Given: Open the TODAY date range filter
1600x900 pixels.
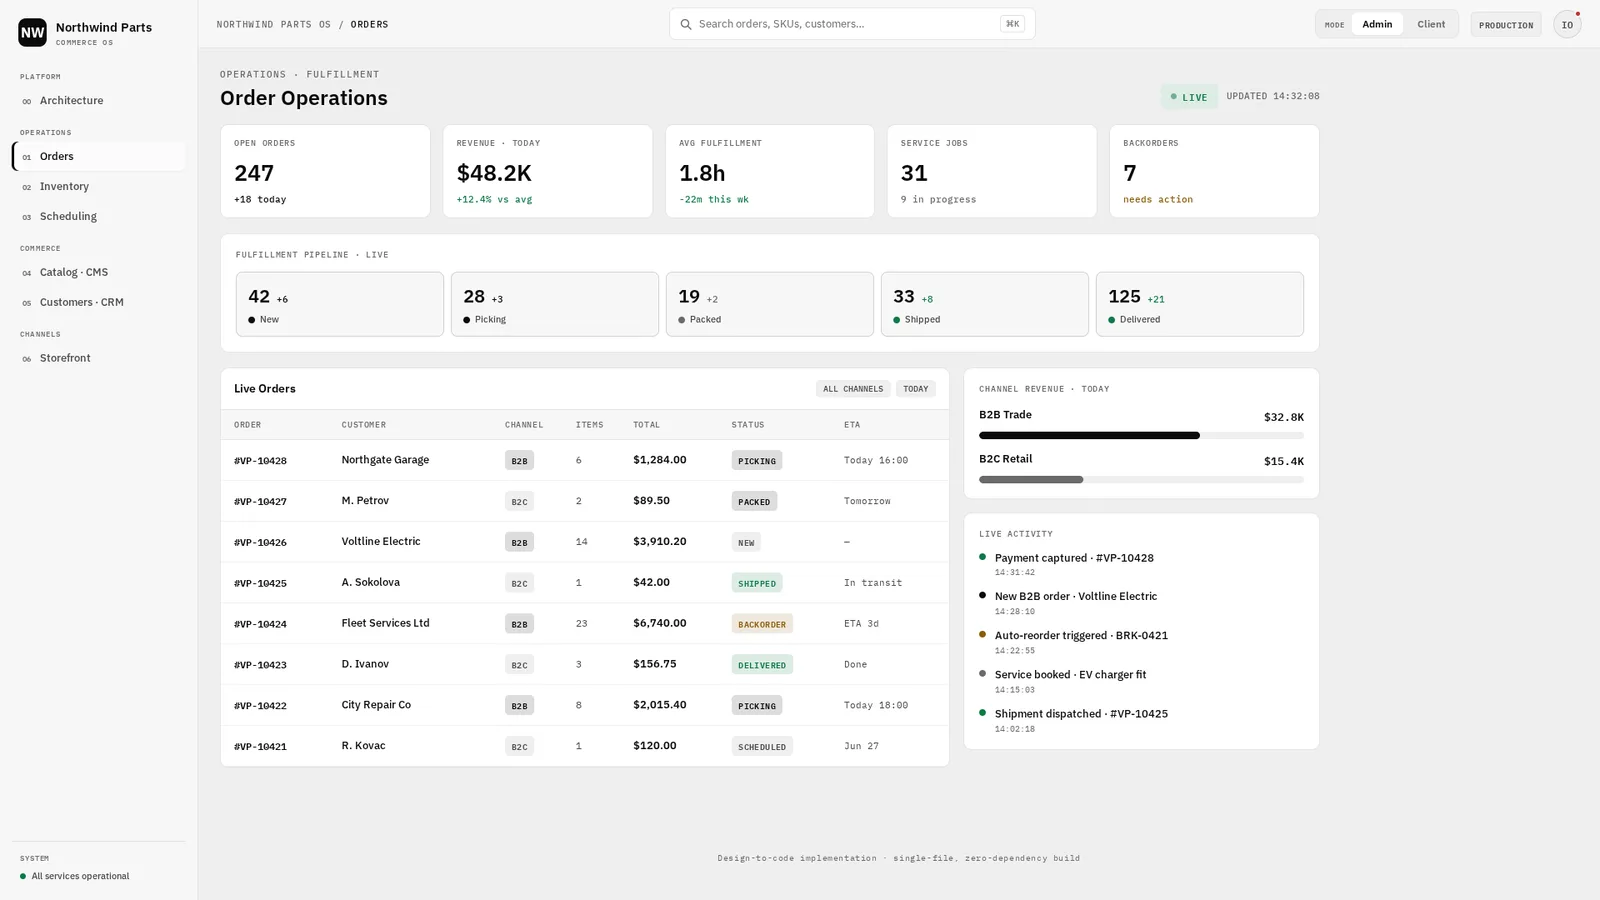Looking at the screenshot, I should point(916,389).
